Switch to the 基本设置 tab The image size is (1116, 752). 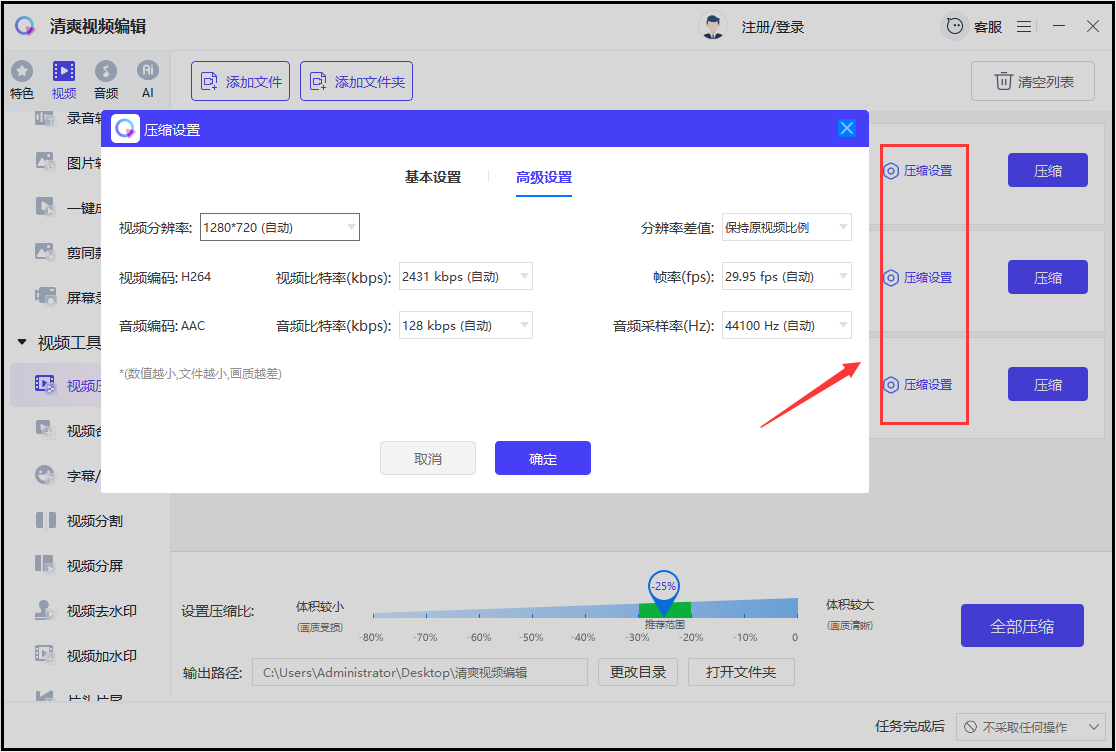433,177
